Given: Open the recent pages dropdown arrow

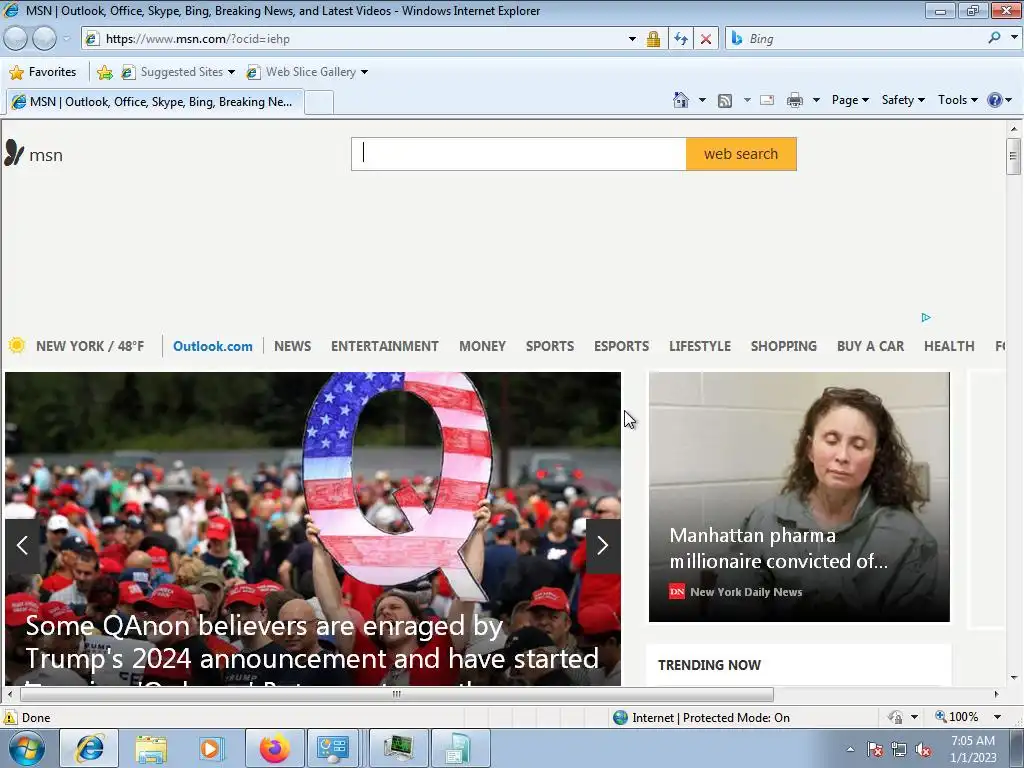Looking at the screenshot, I should (x=67, y=39).
